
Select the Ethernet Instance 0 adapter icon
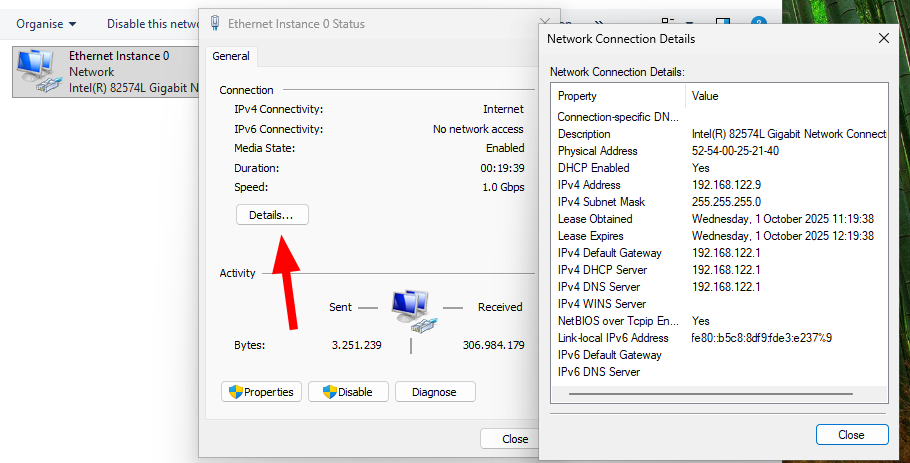37,71
